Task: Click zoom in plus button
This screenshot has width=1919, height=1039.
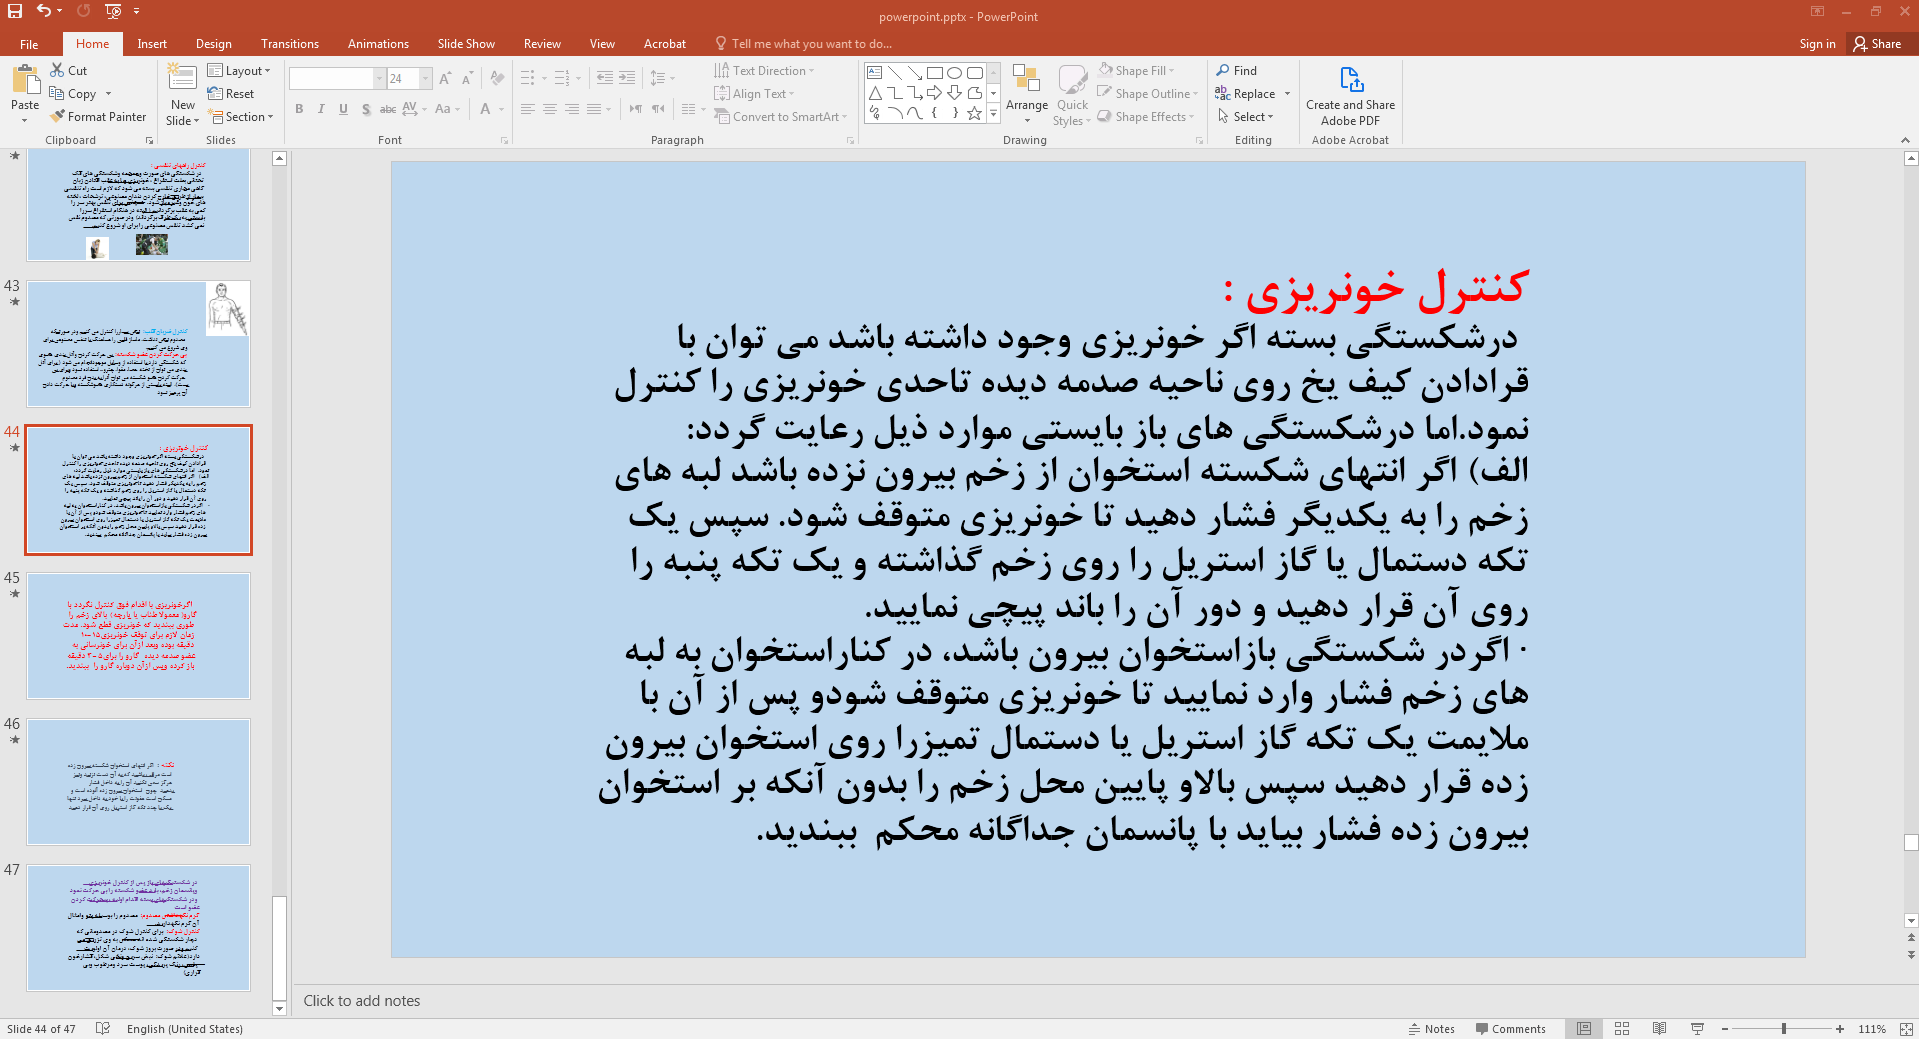Action: point(1840,1028)
